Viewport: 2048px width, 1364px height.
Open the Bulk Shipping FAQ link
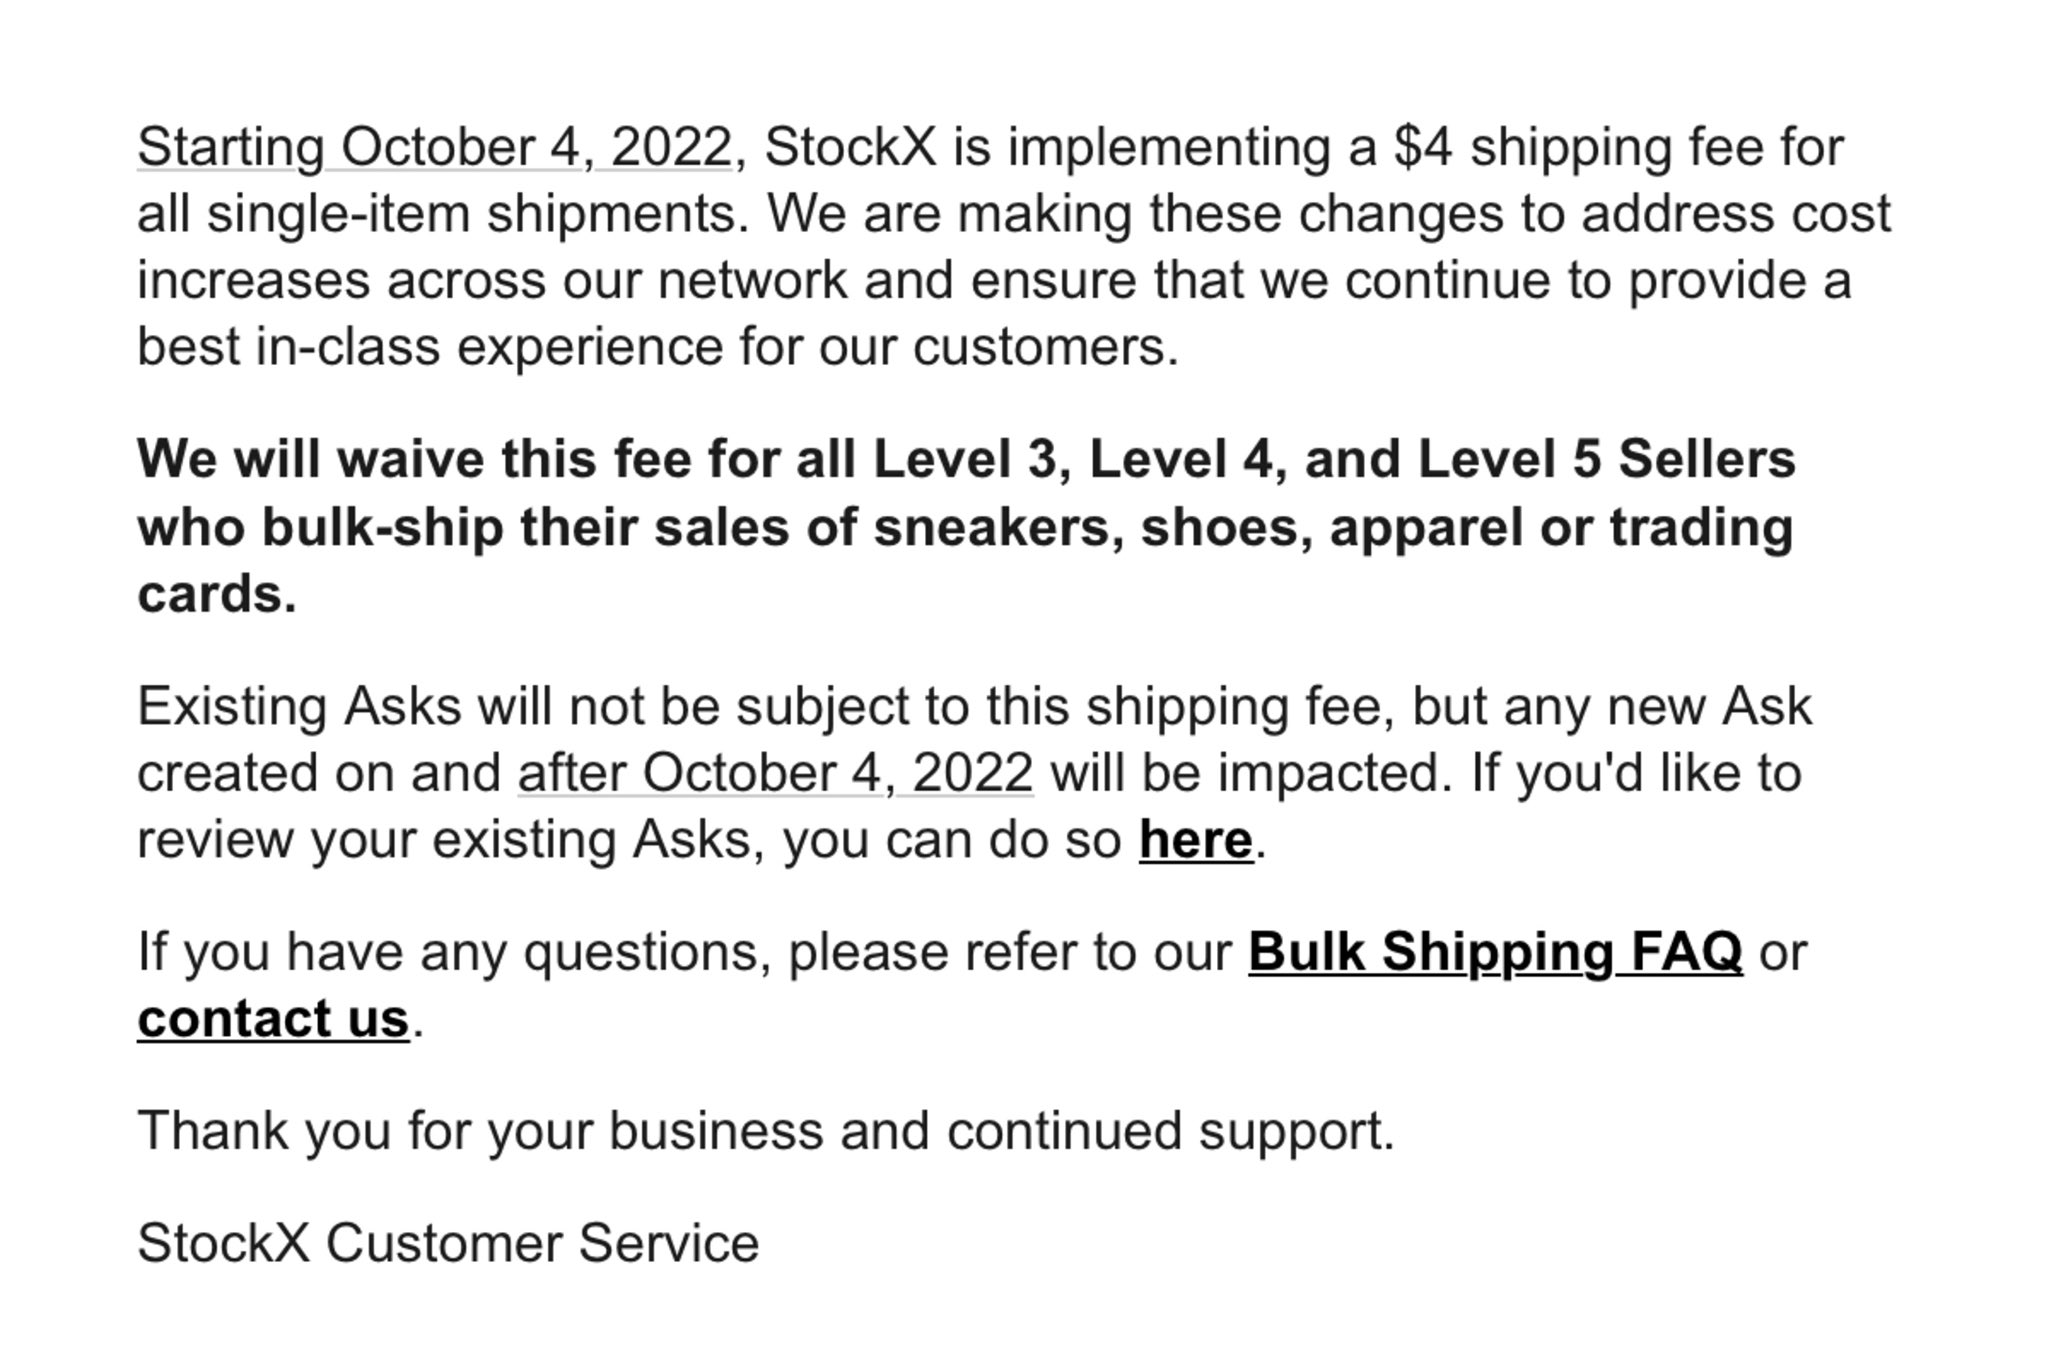coord(1495,951)
